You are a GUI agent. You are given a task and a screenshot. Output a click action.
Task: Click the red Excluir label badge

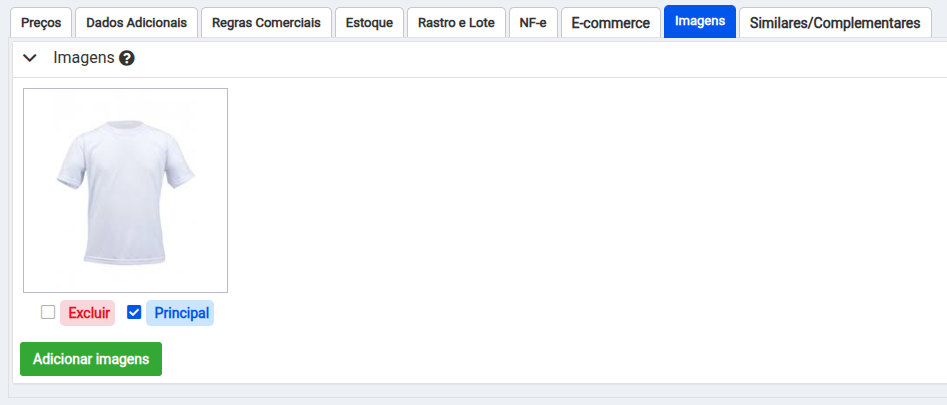(88, 313)
